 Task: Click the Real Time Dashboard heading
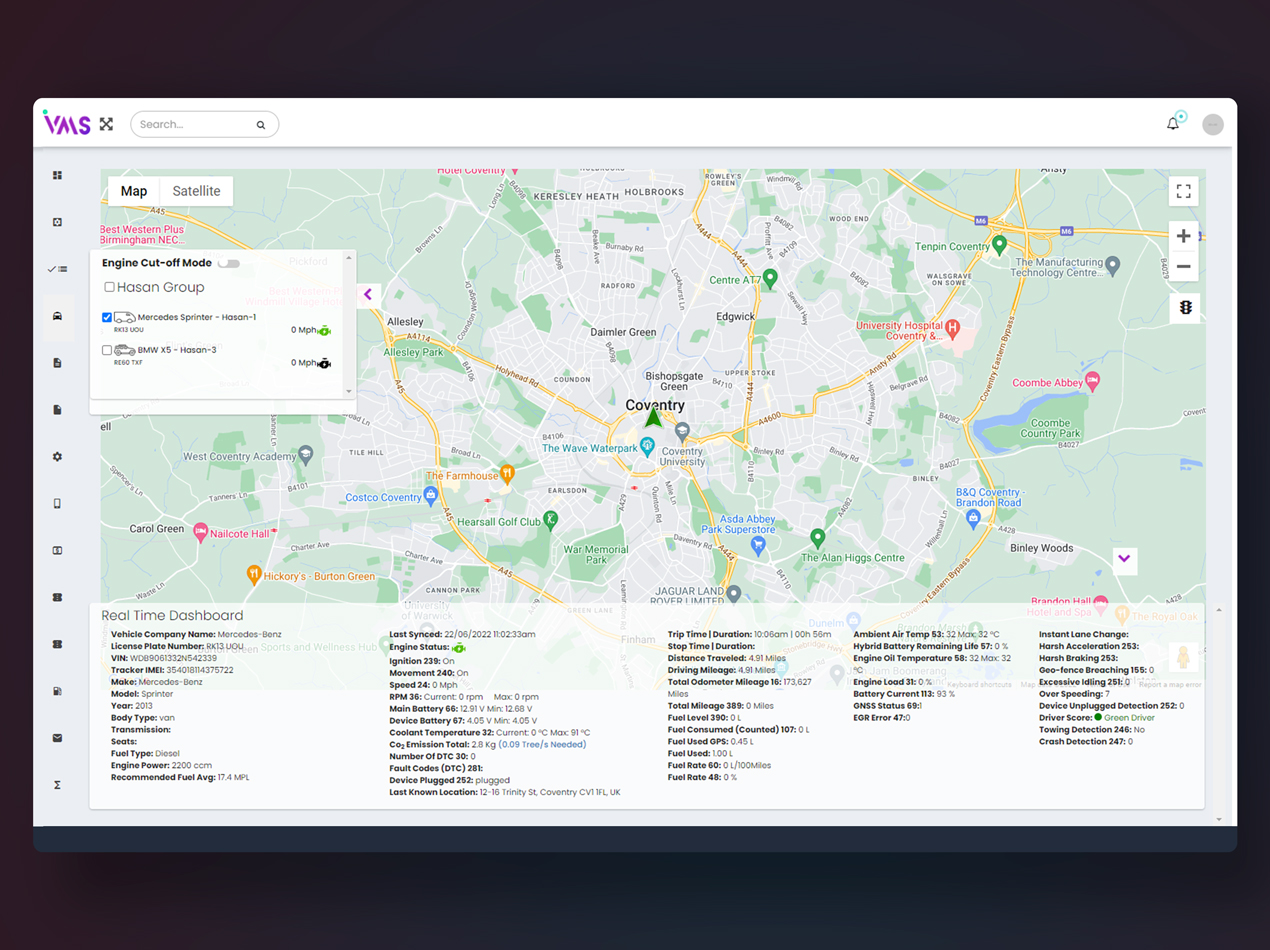coord(172,616)
